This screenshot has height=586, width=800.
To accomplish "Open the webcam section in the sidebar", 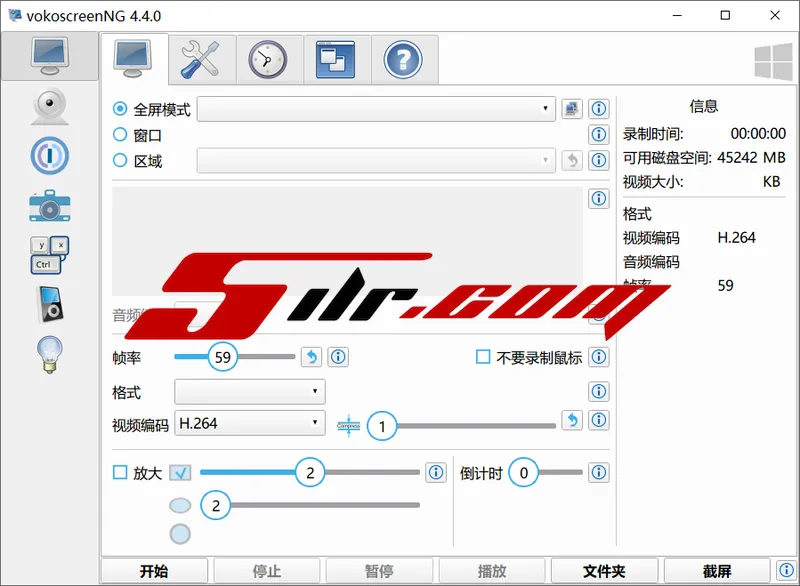I will [x=49, y=106].
